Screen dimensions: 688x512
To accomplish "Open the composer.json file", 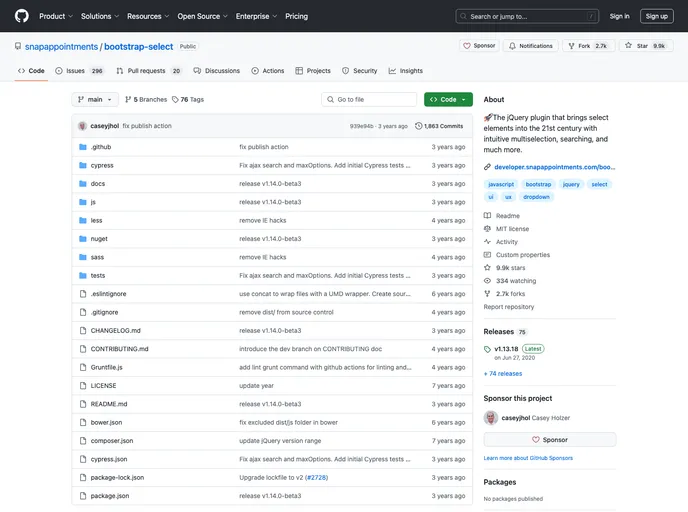I will click(x=112, y=441).
